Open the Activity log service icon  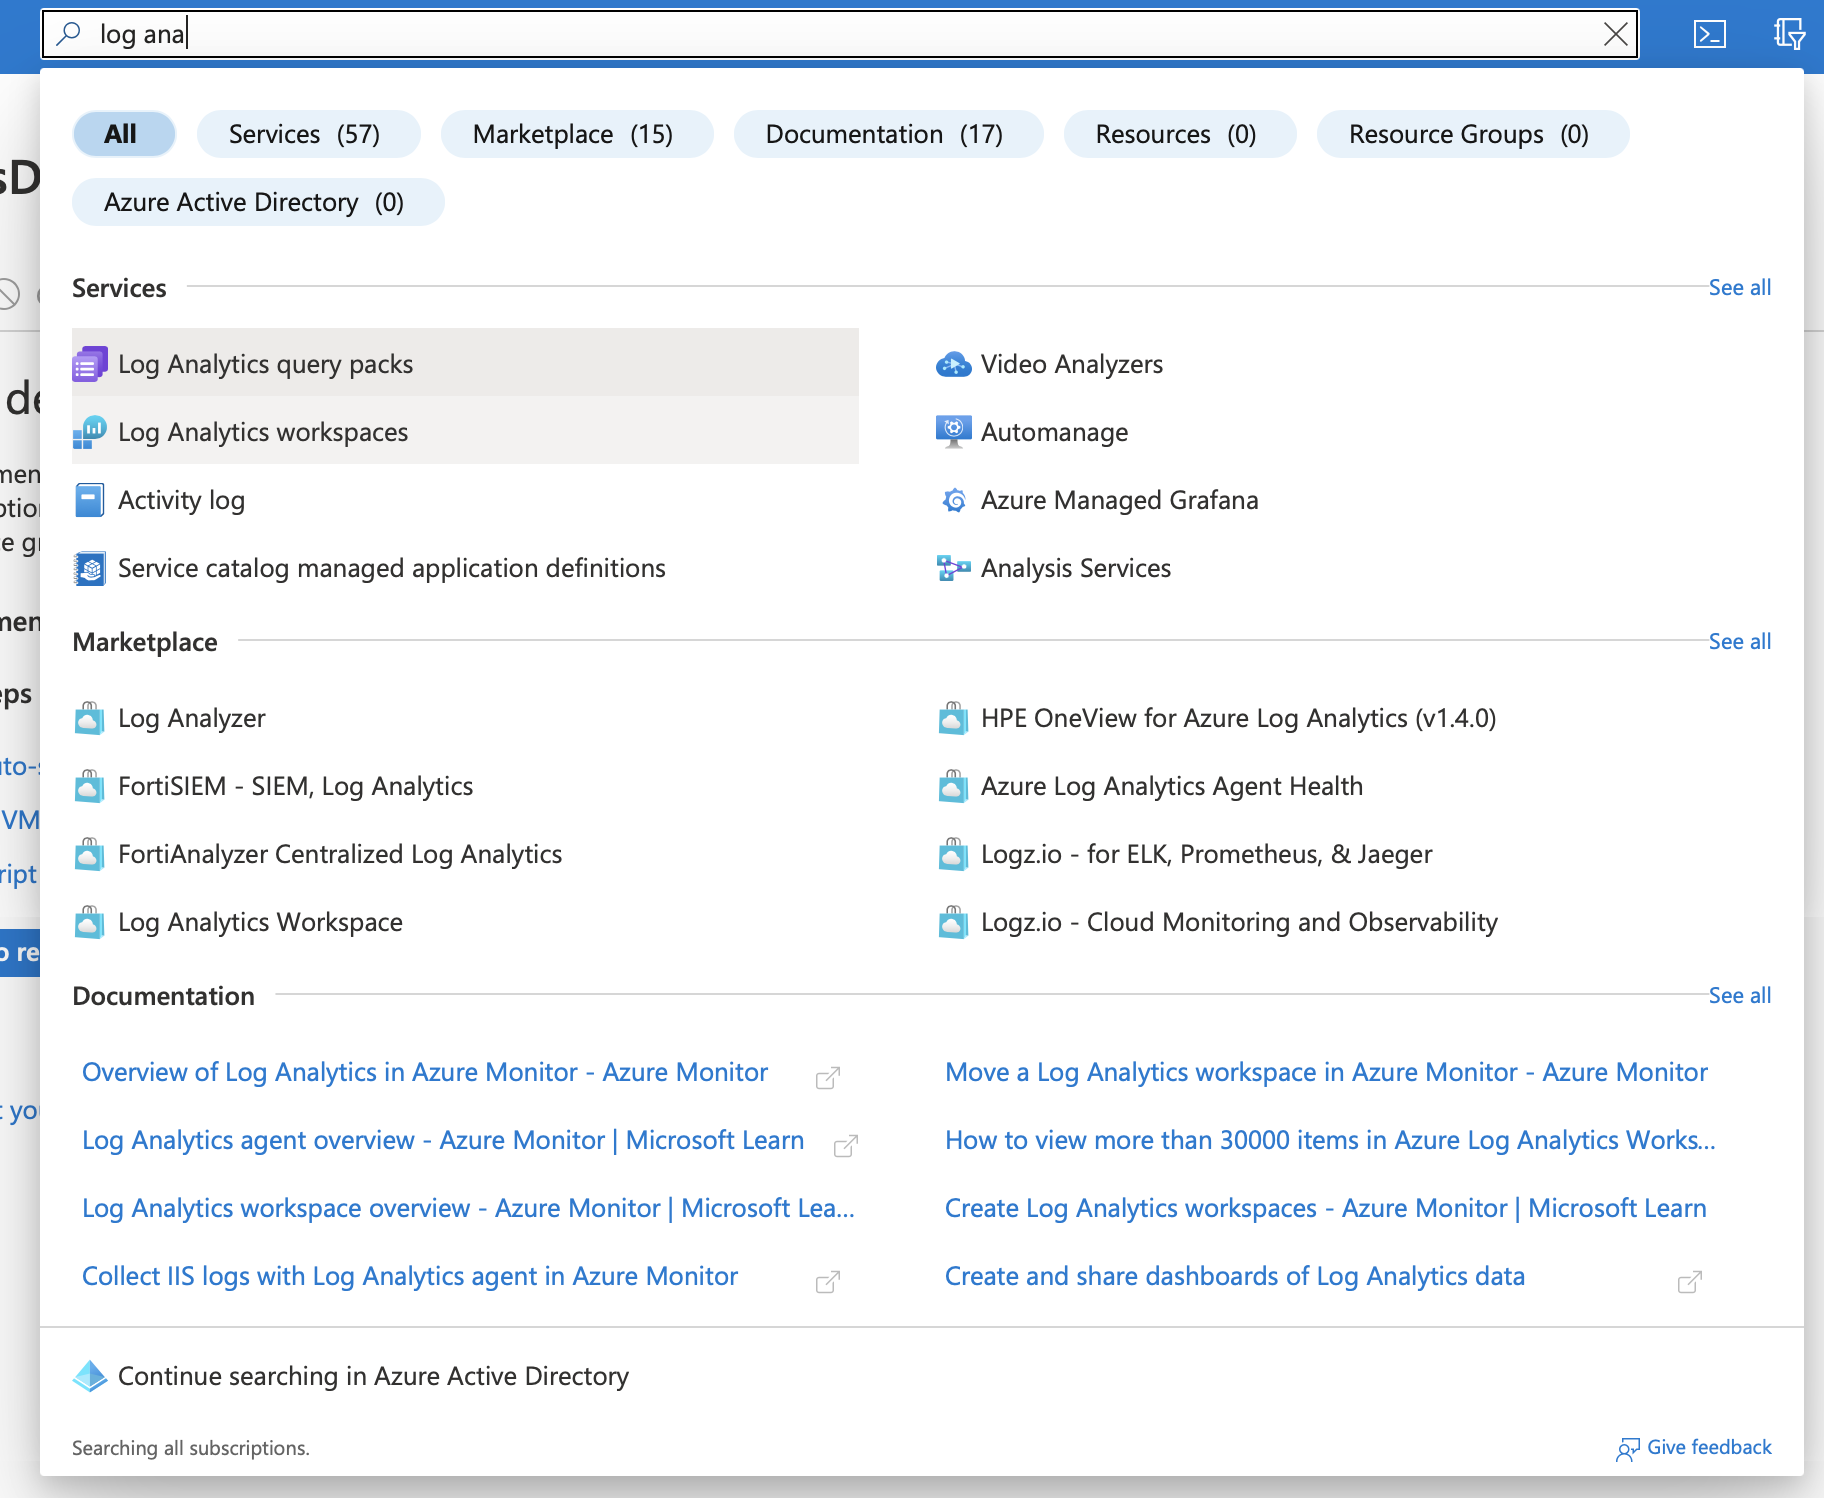pyautogui.click(x=90, y=500)
